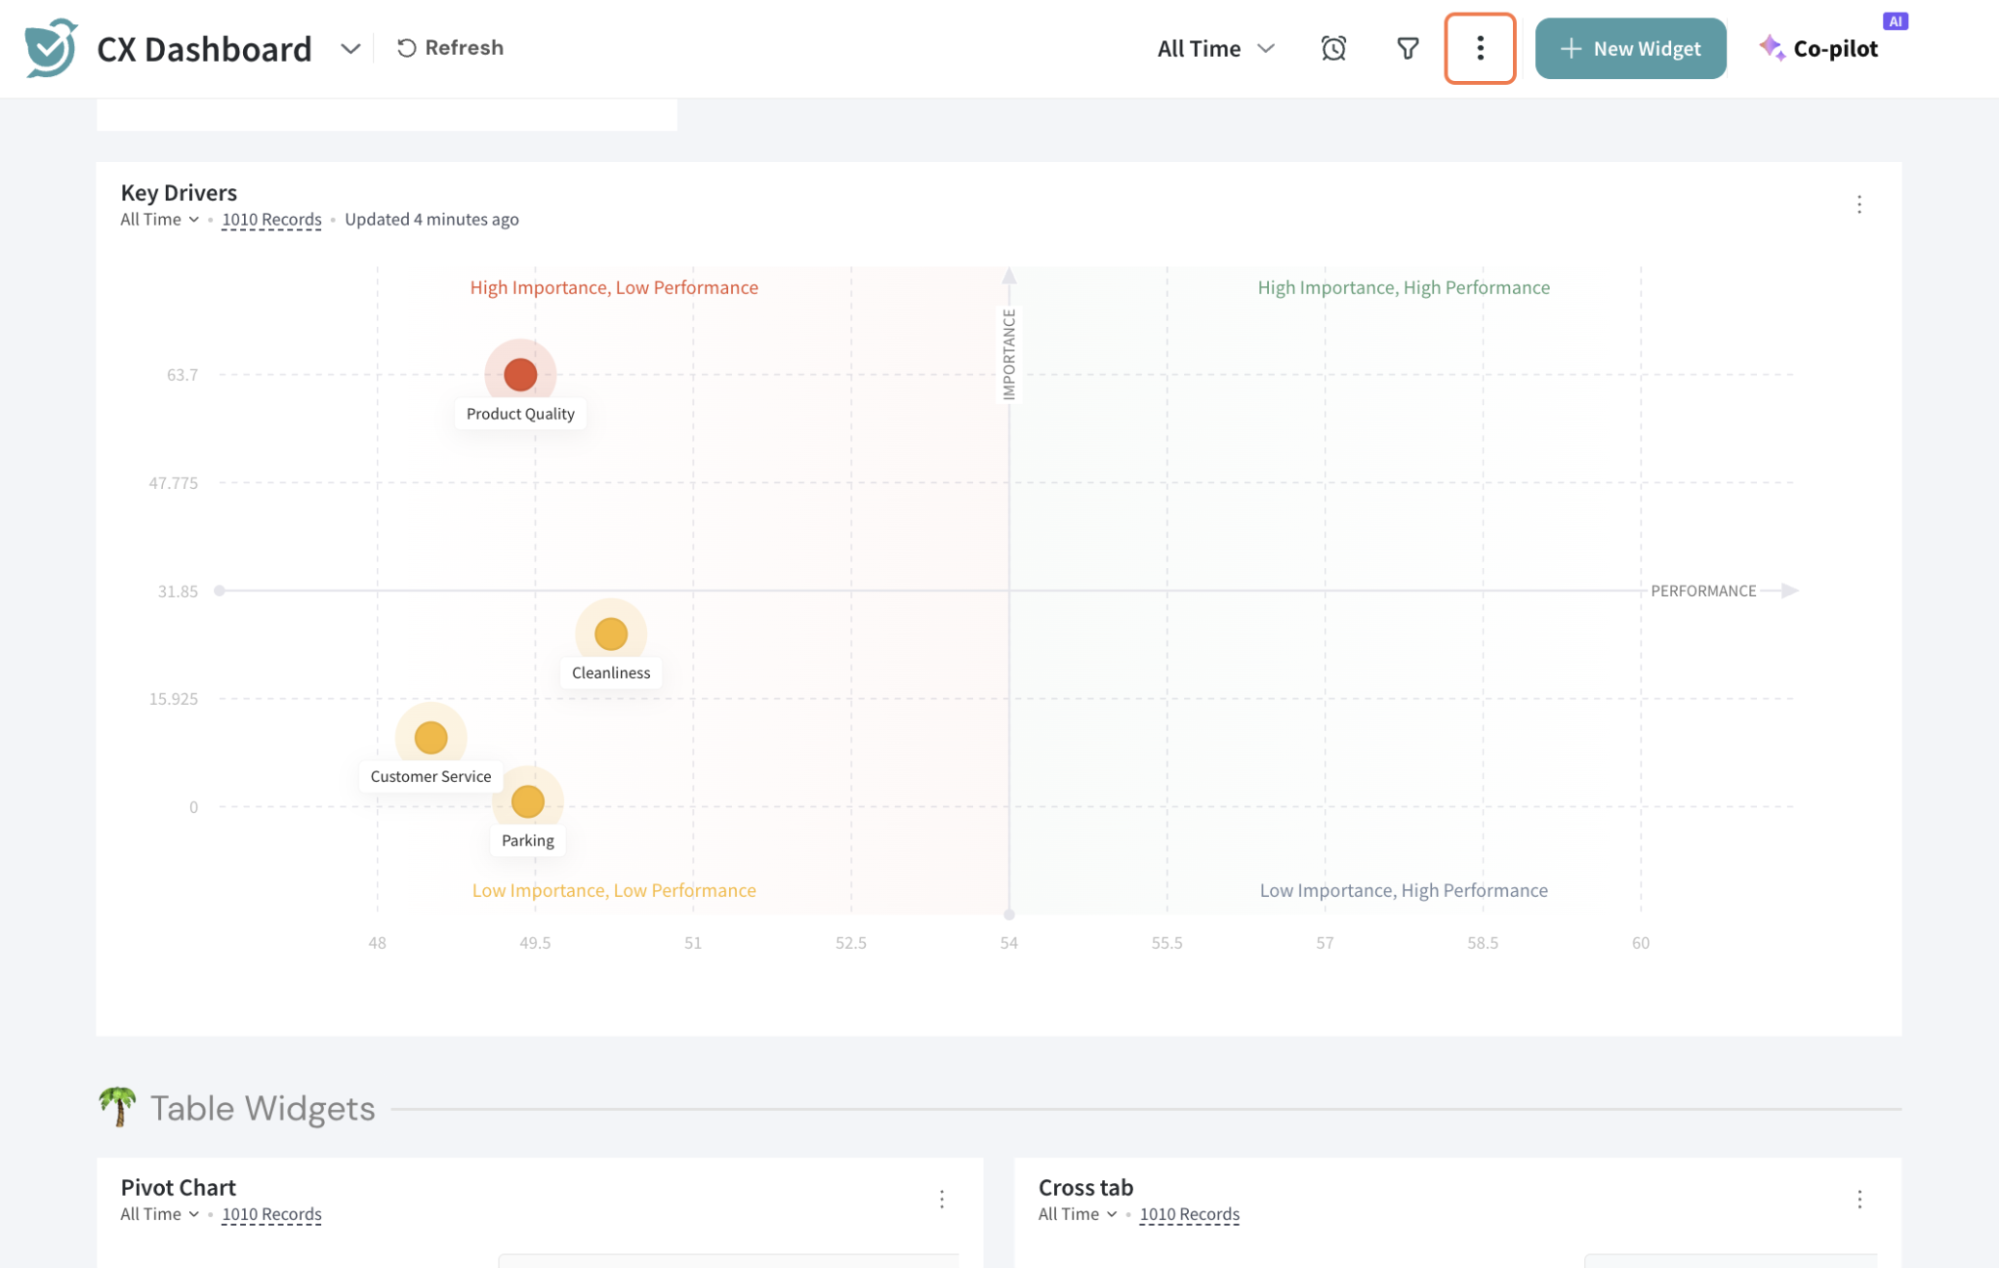Click the CX Dashboard bird logo
The width and height of the screenshot is (1999, 1268).
click(x=51, y=47)
